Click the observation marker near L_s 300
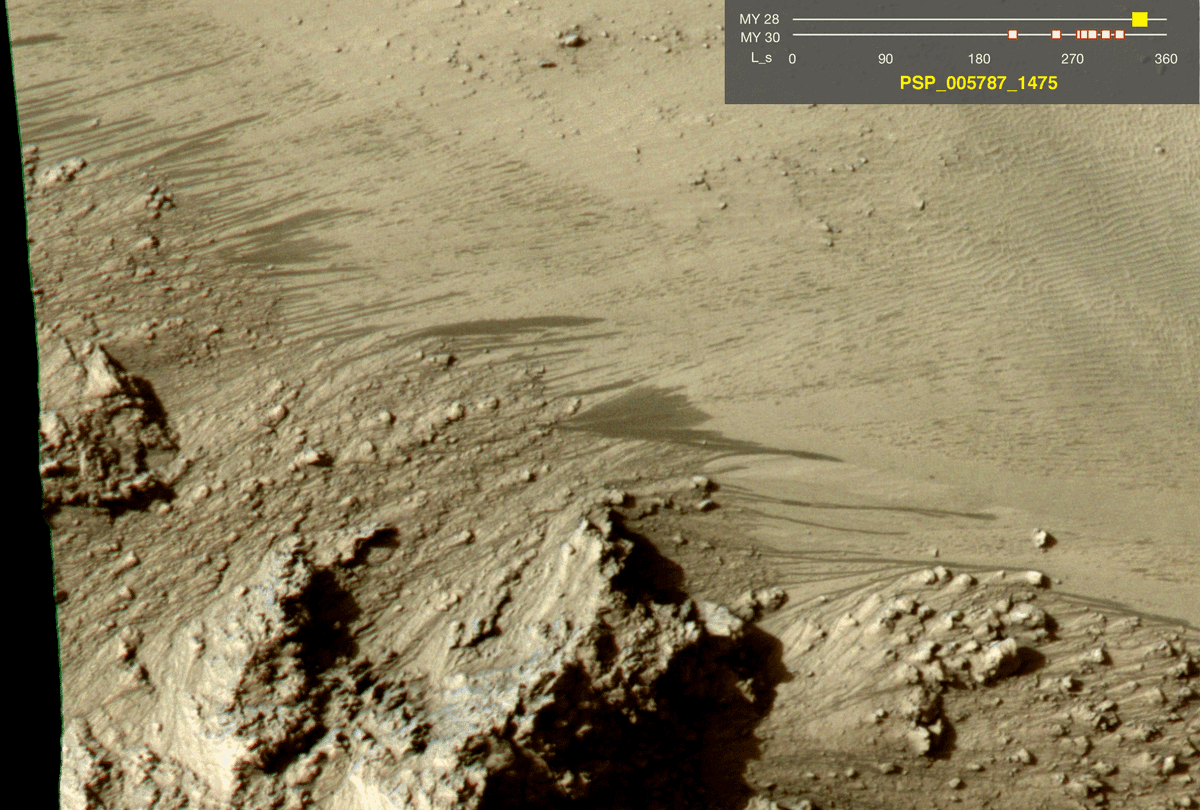The width and height of the screenshot is (1200, 810). [1105, 35]
